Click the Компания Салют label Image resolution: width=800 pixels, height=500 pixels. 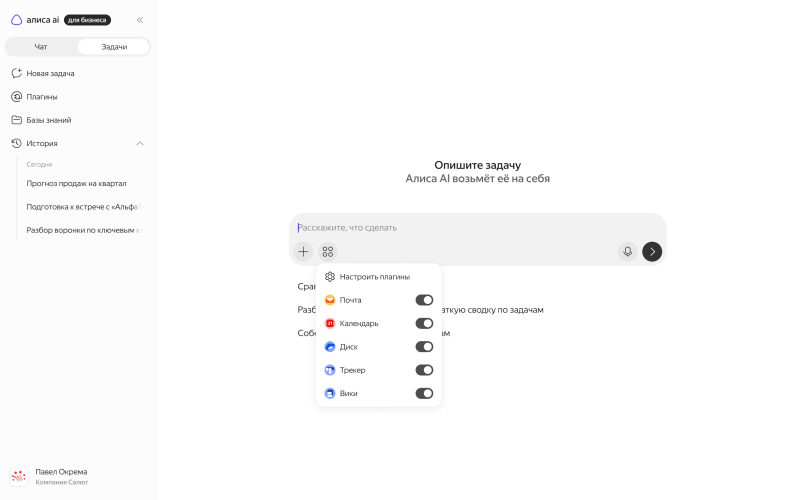click(x=62, y=482)
